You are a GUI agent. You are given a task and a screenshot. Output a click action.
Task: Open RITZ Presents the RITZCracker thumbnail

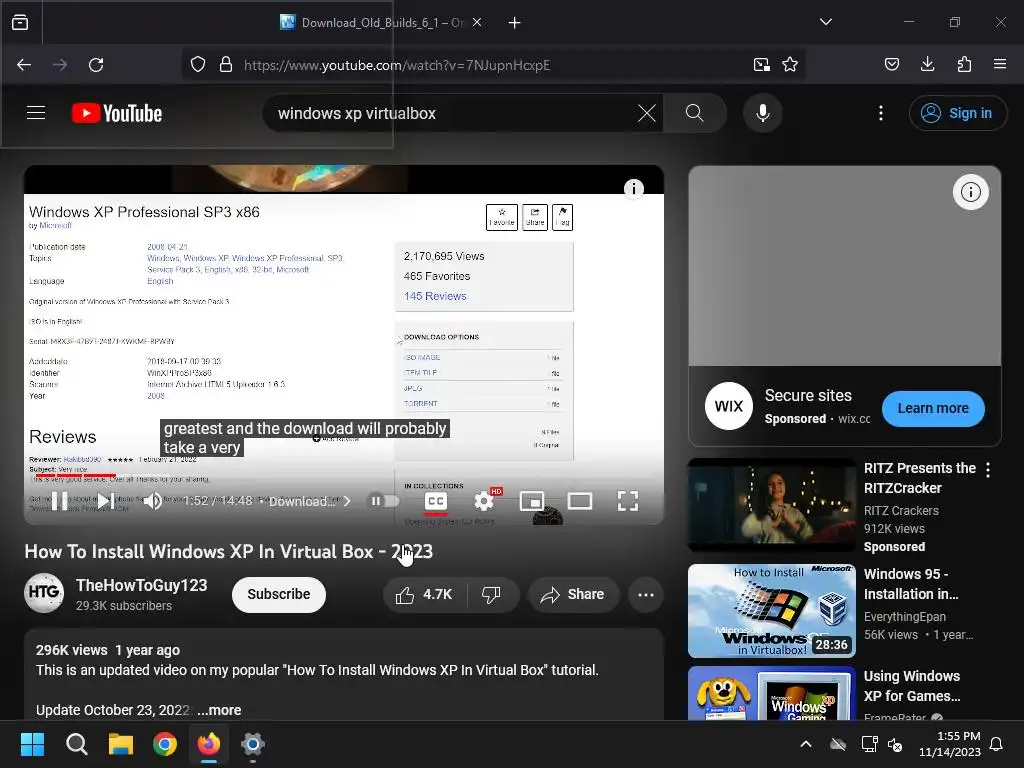[771, 505]
